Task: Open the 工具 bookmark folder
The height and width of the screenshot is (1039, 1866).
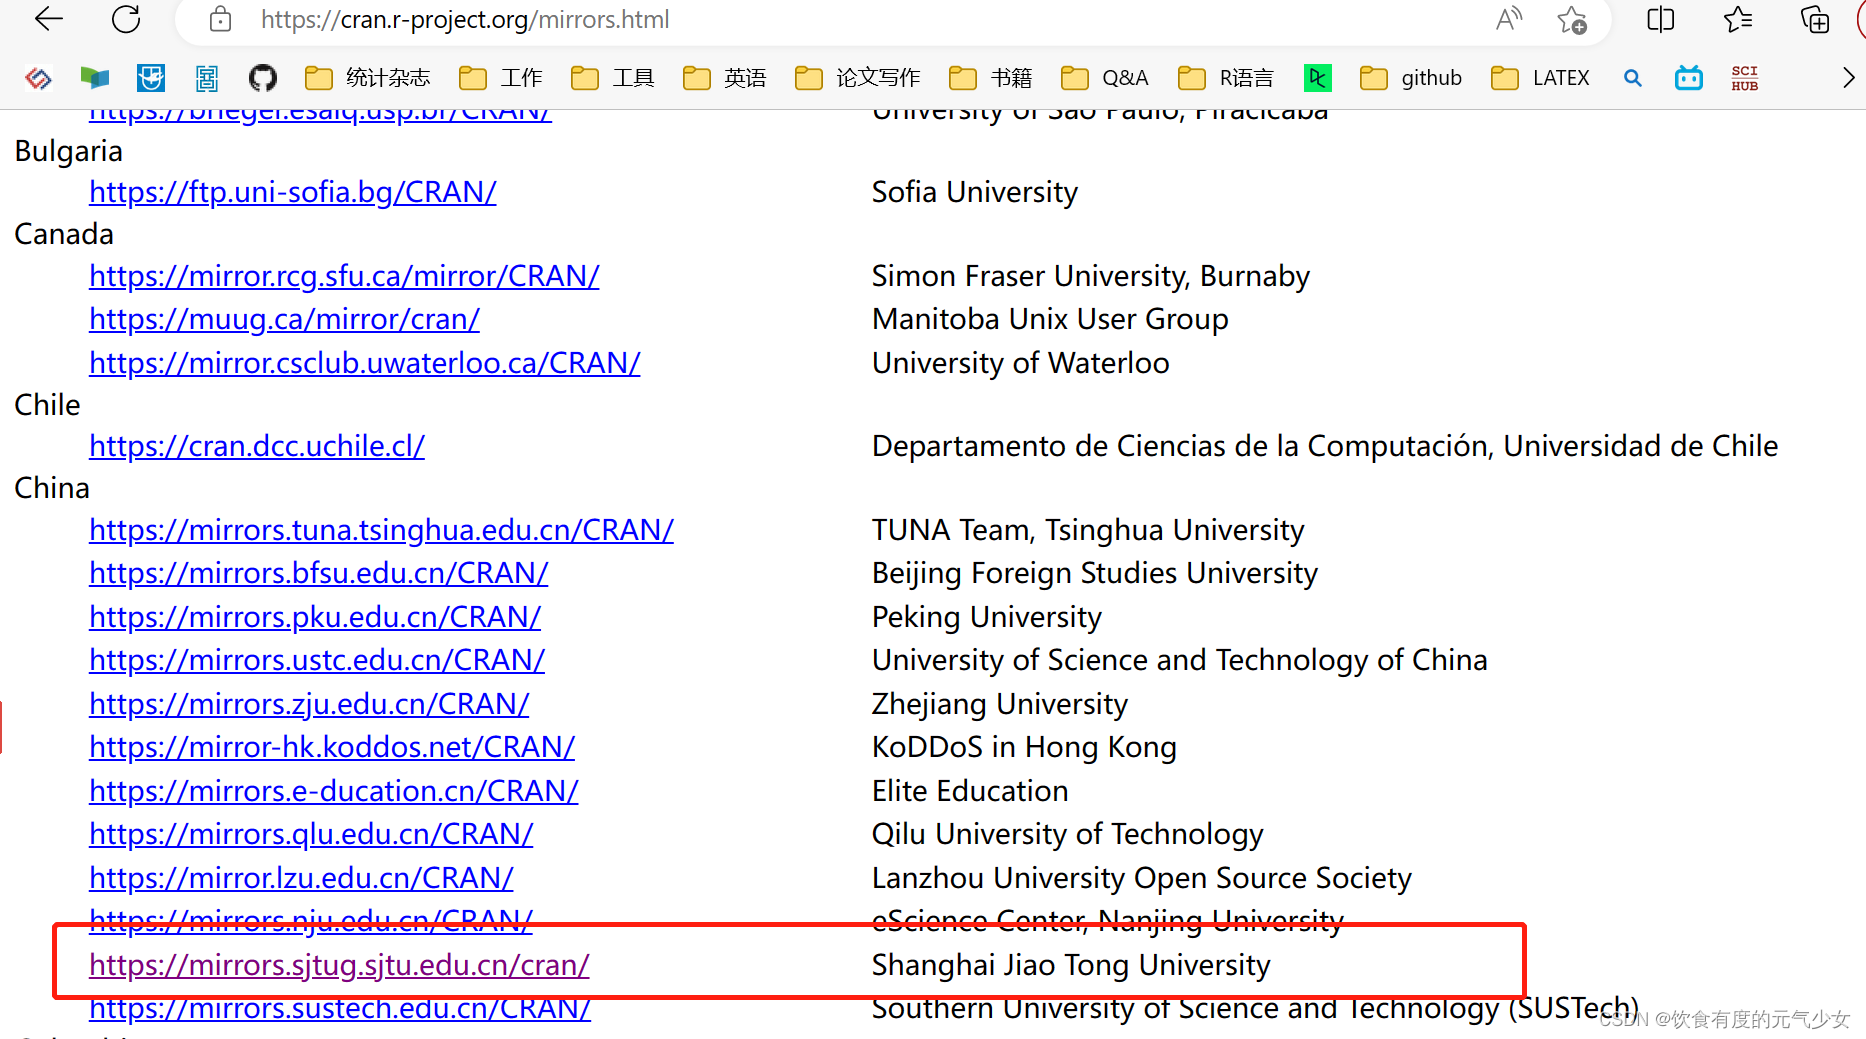Action: coord(613,78)
